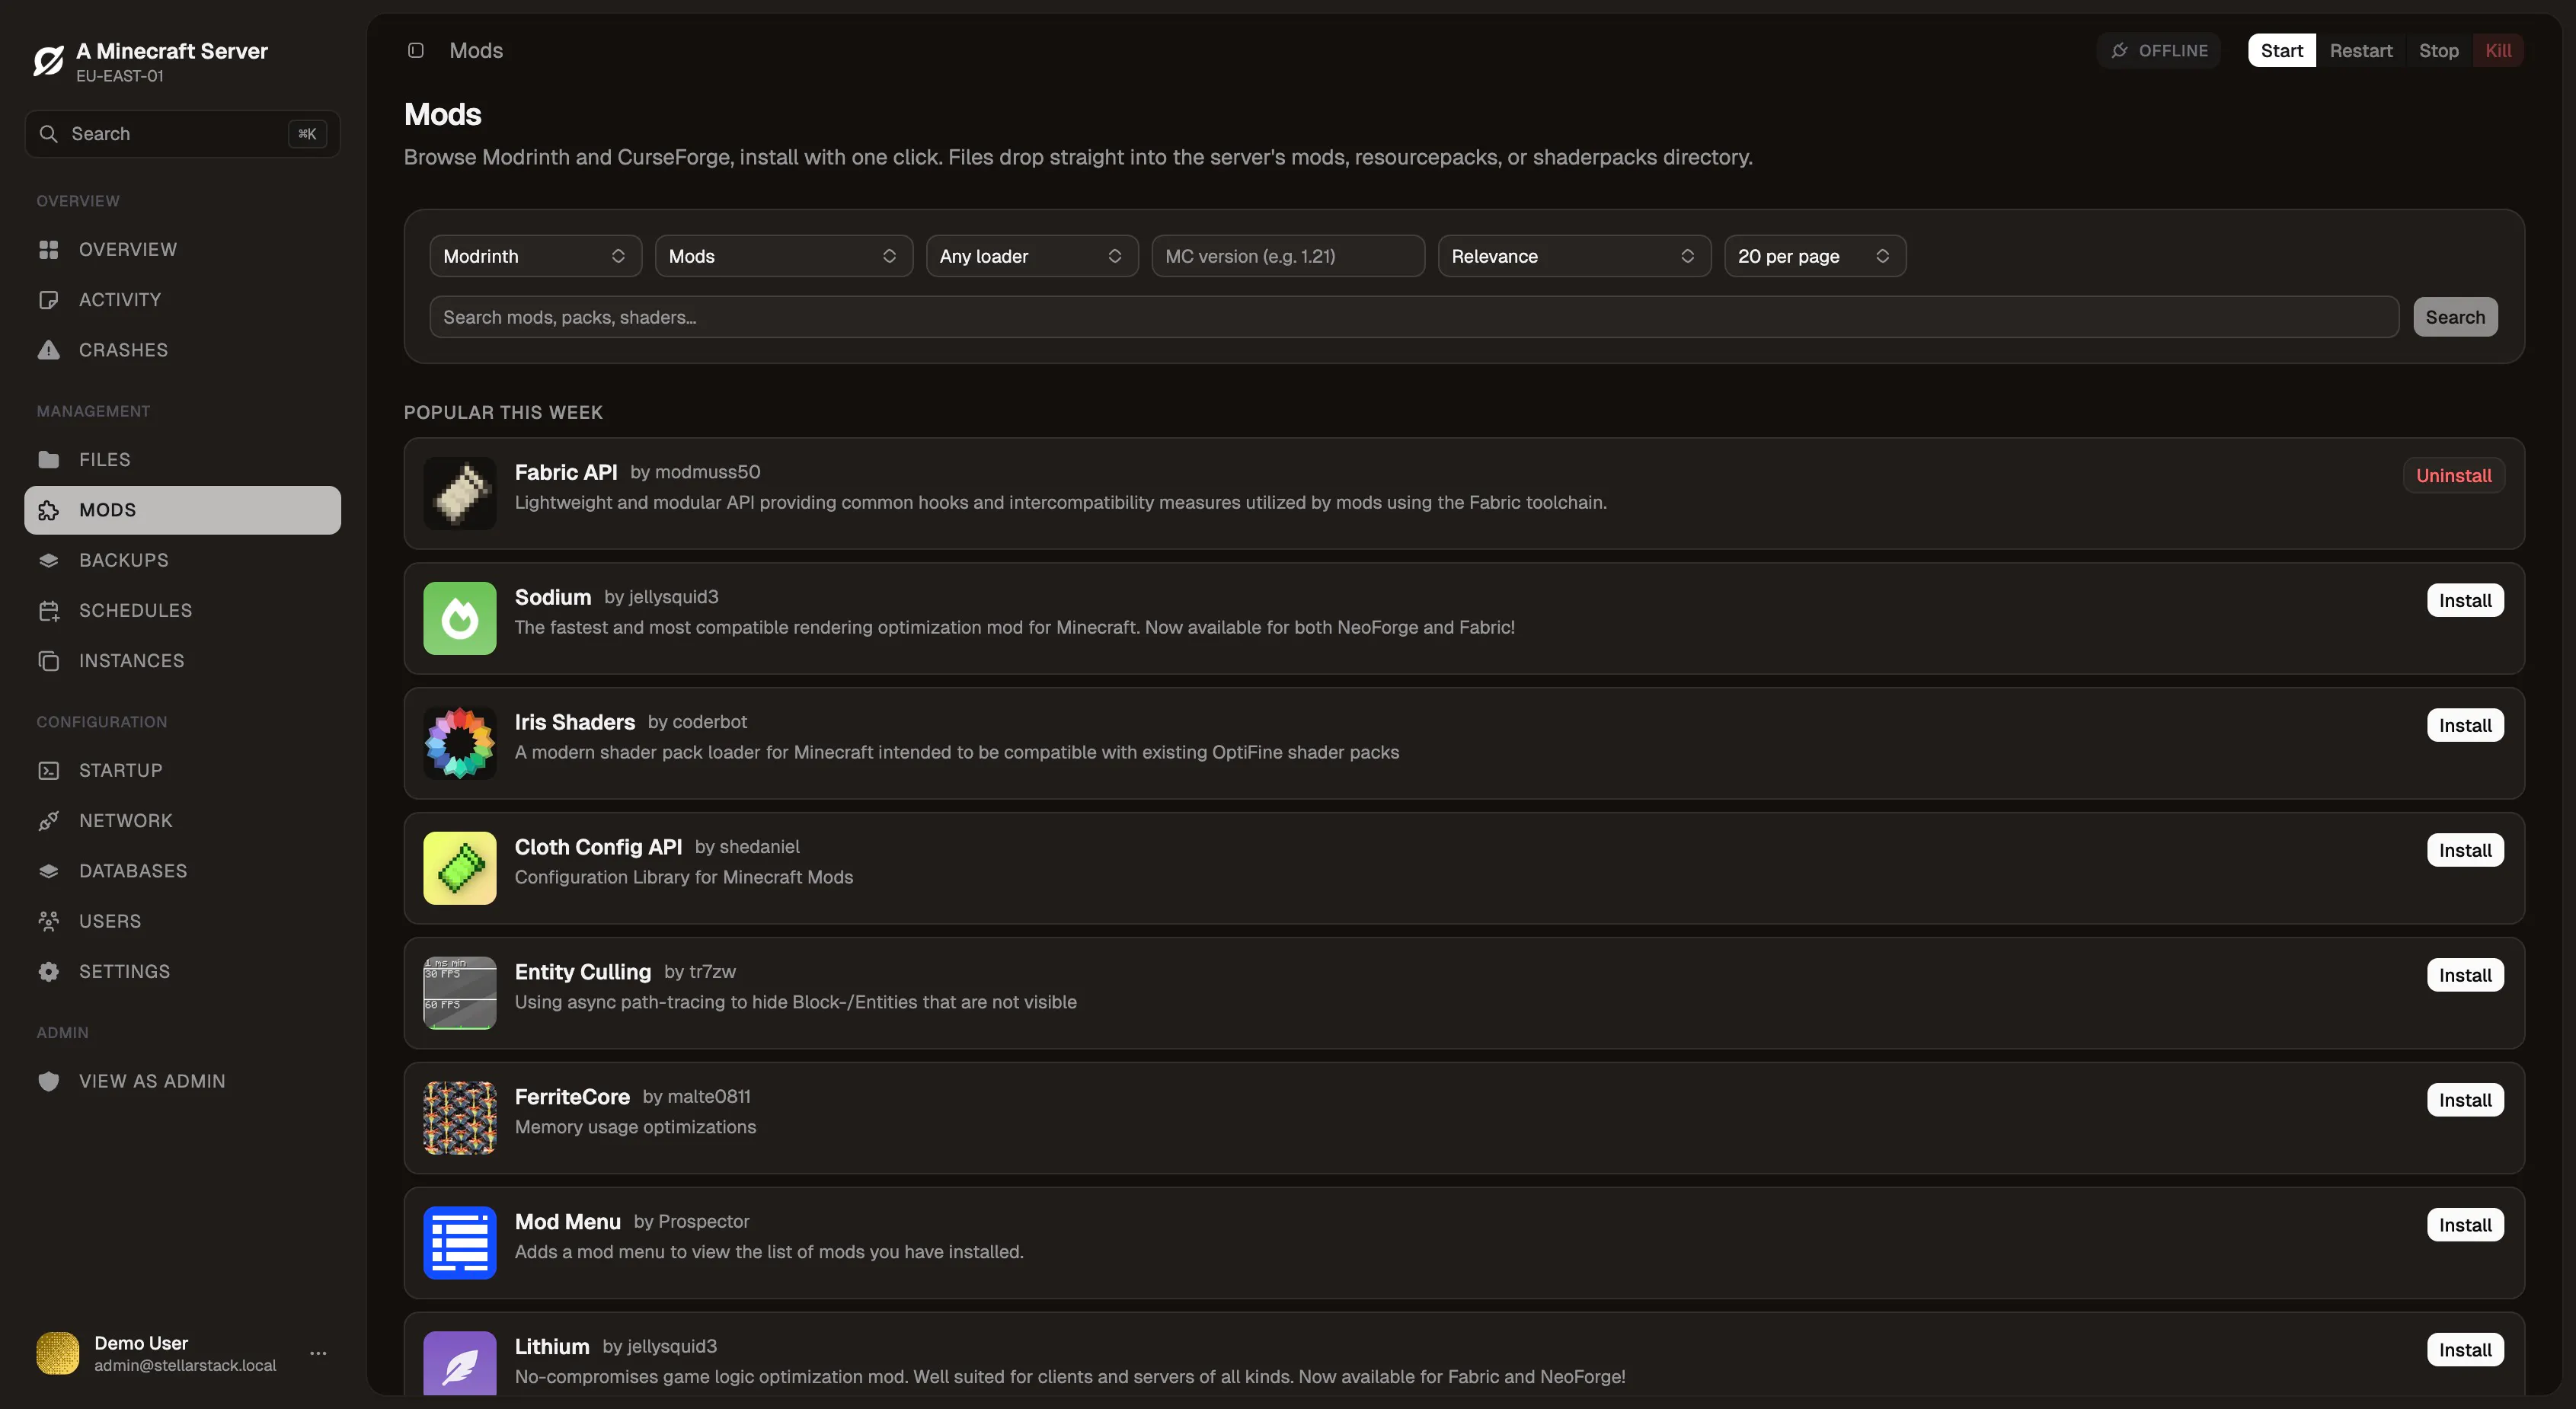Click the Cloth Config API icon

click(x=459, y=868)
